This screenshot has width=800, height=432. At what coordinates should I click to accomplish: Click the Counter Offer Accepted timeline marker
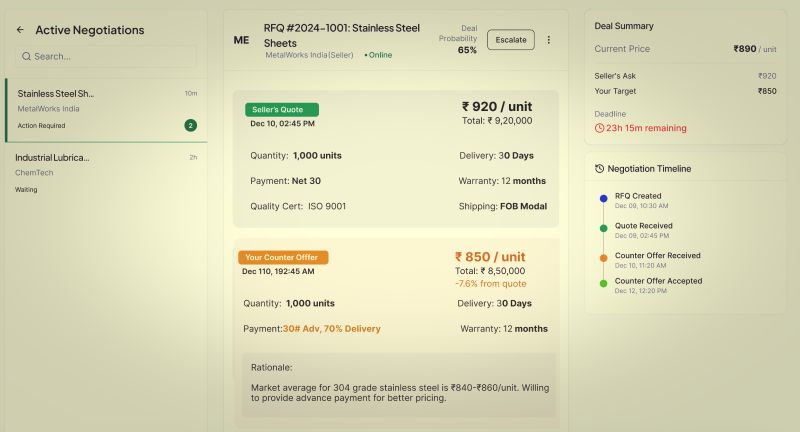(x=603, y=284)
